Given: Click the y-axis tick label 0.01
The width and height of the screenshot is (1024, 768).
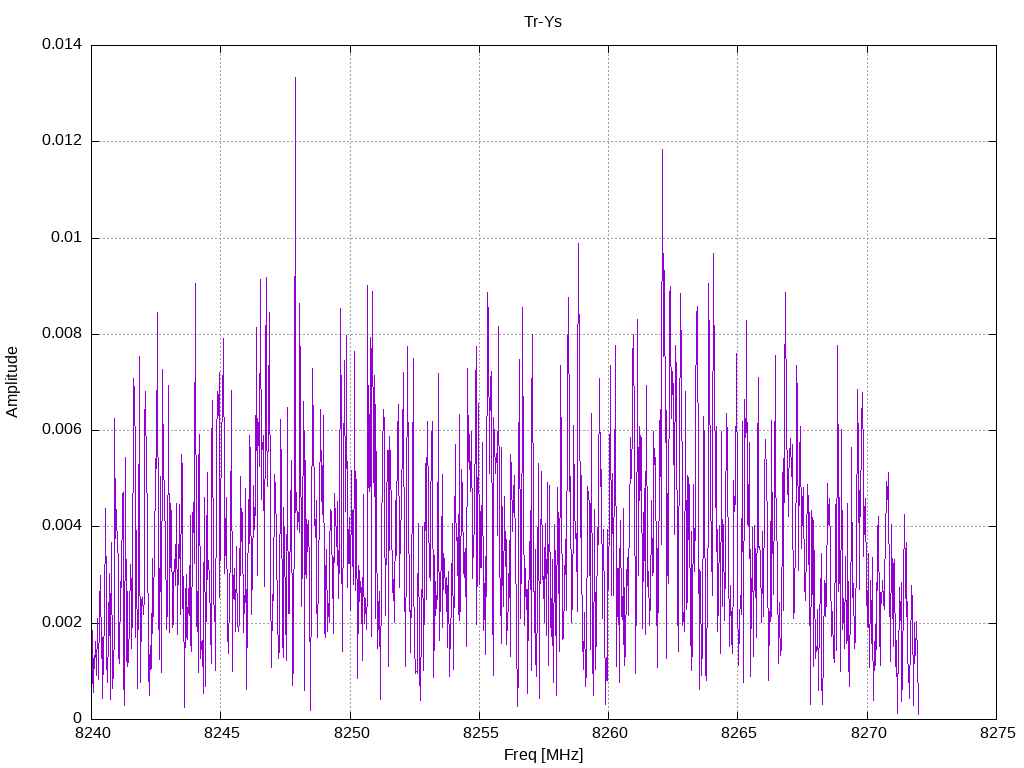Looking at the screenshot, I should (x=67, y=237).
